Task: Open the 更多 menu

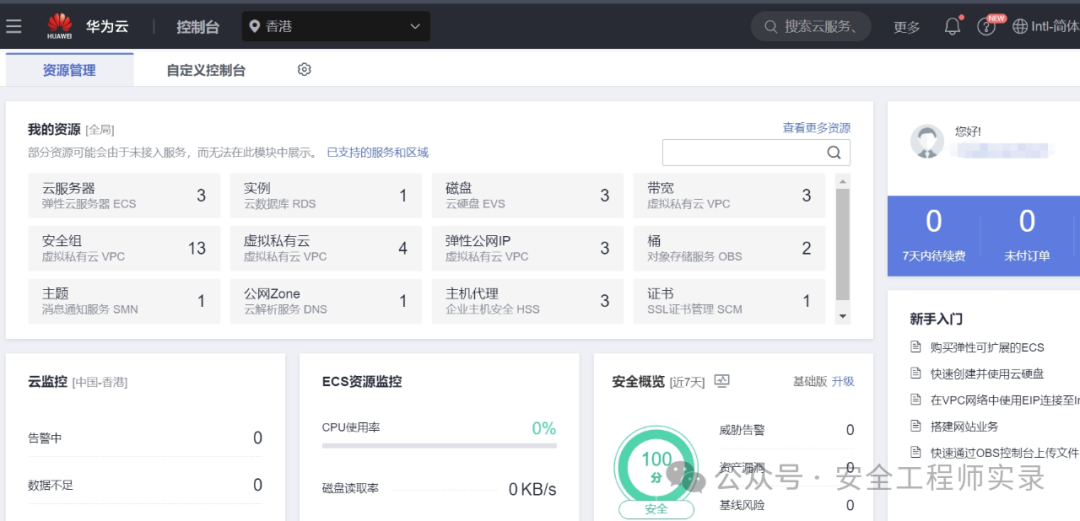Action: (x=906, y=27)
